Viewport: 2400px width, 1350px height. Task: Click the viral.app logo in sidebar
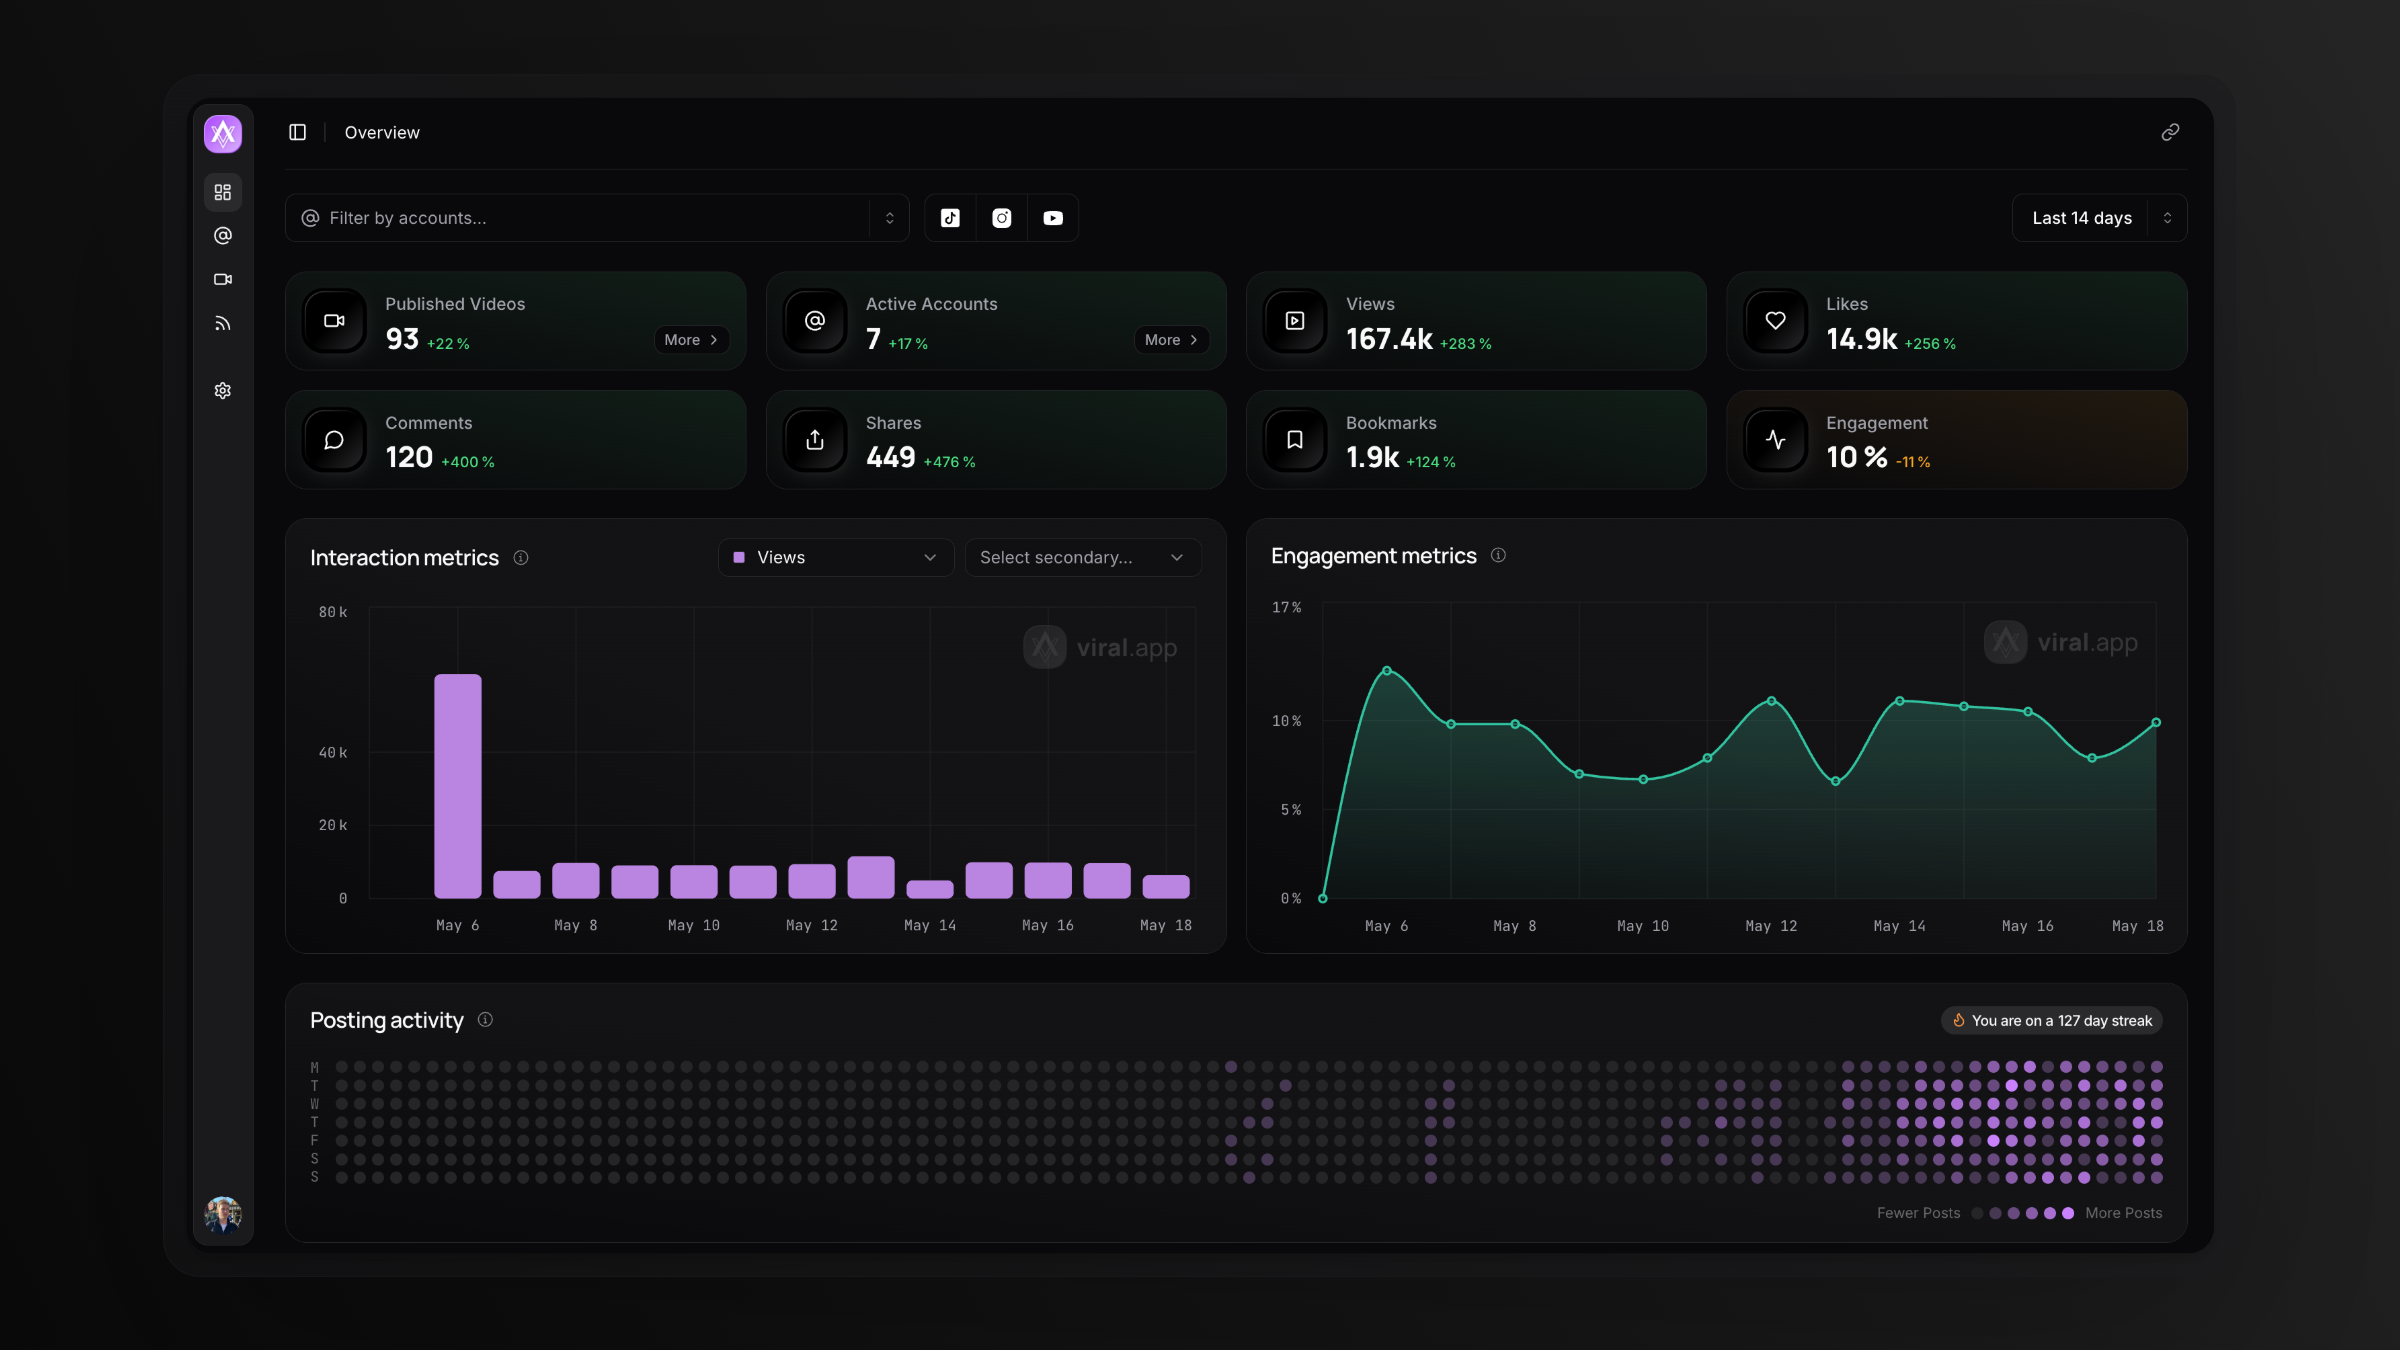(x=223, y=133)
